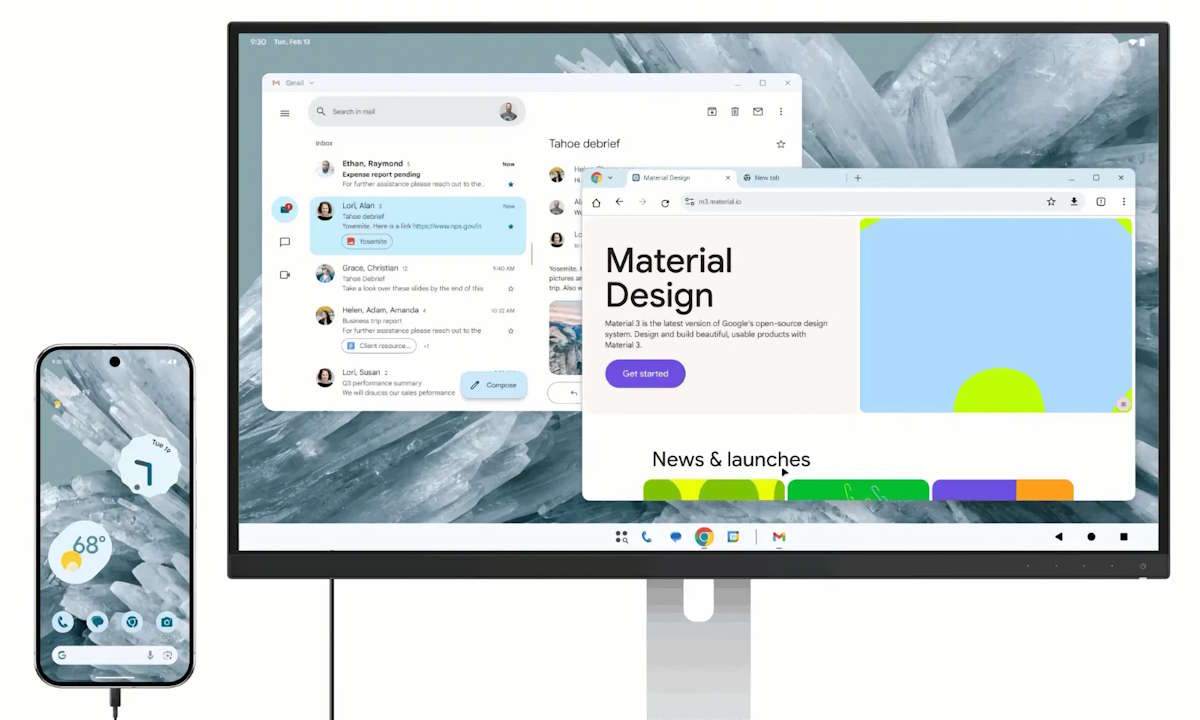Image resolution: width=1200 pixels, height=720 pixels.
Task: Open the Chat section in Gmail sidebar
Action: pyautogui.click(x=285, y=242)
